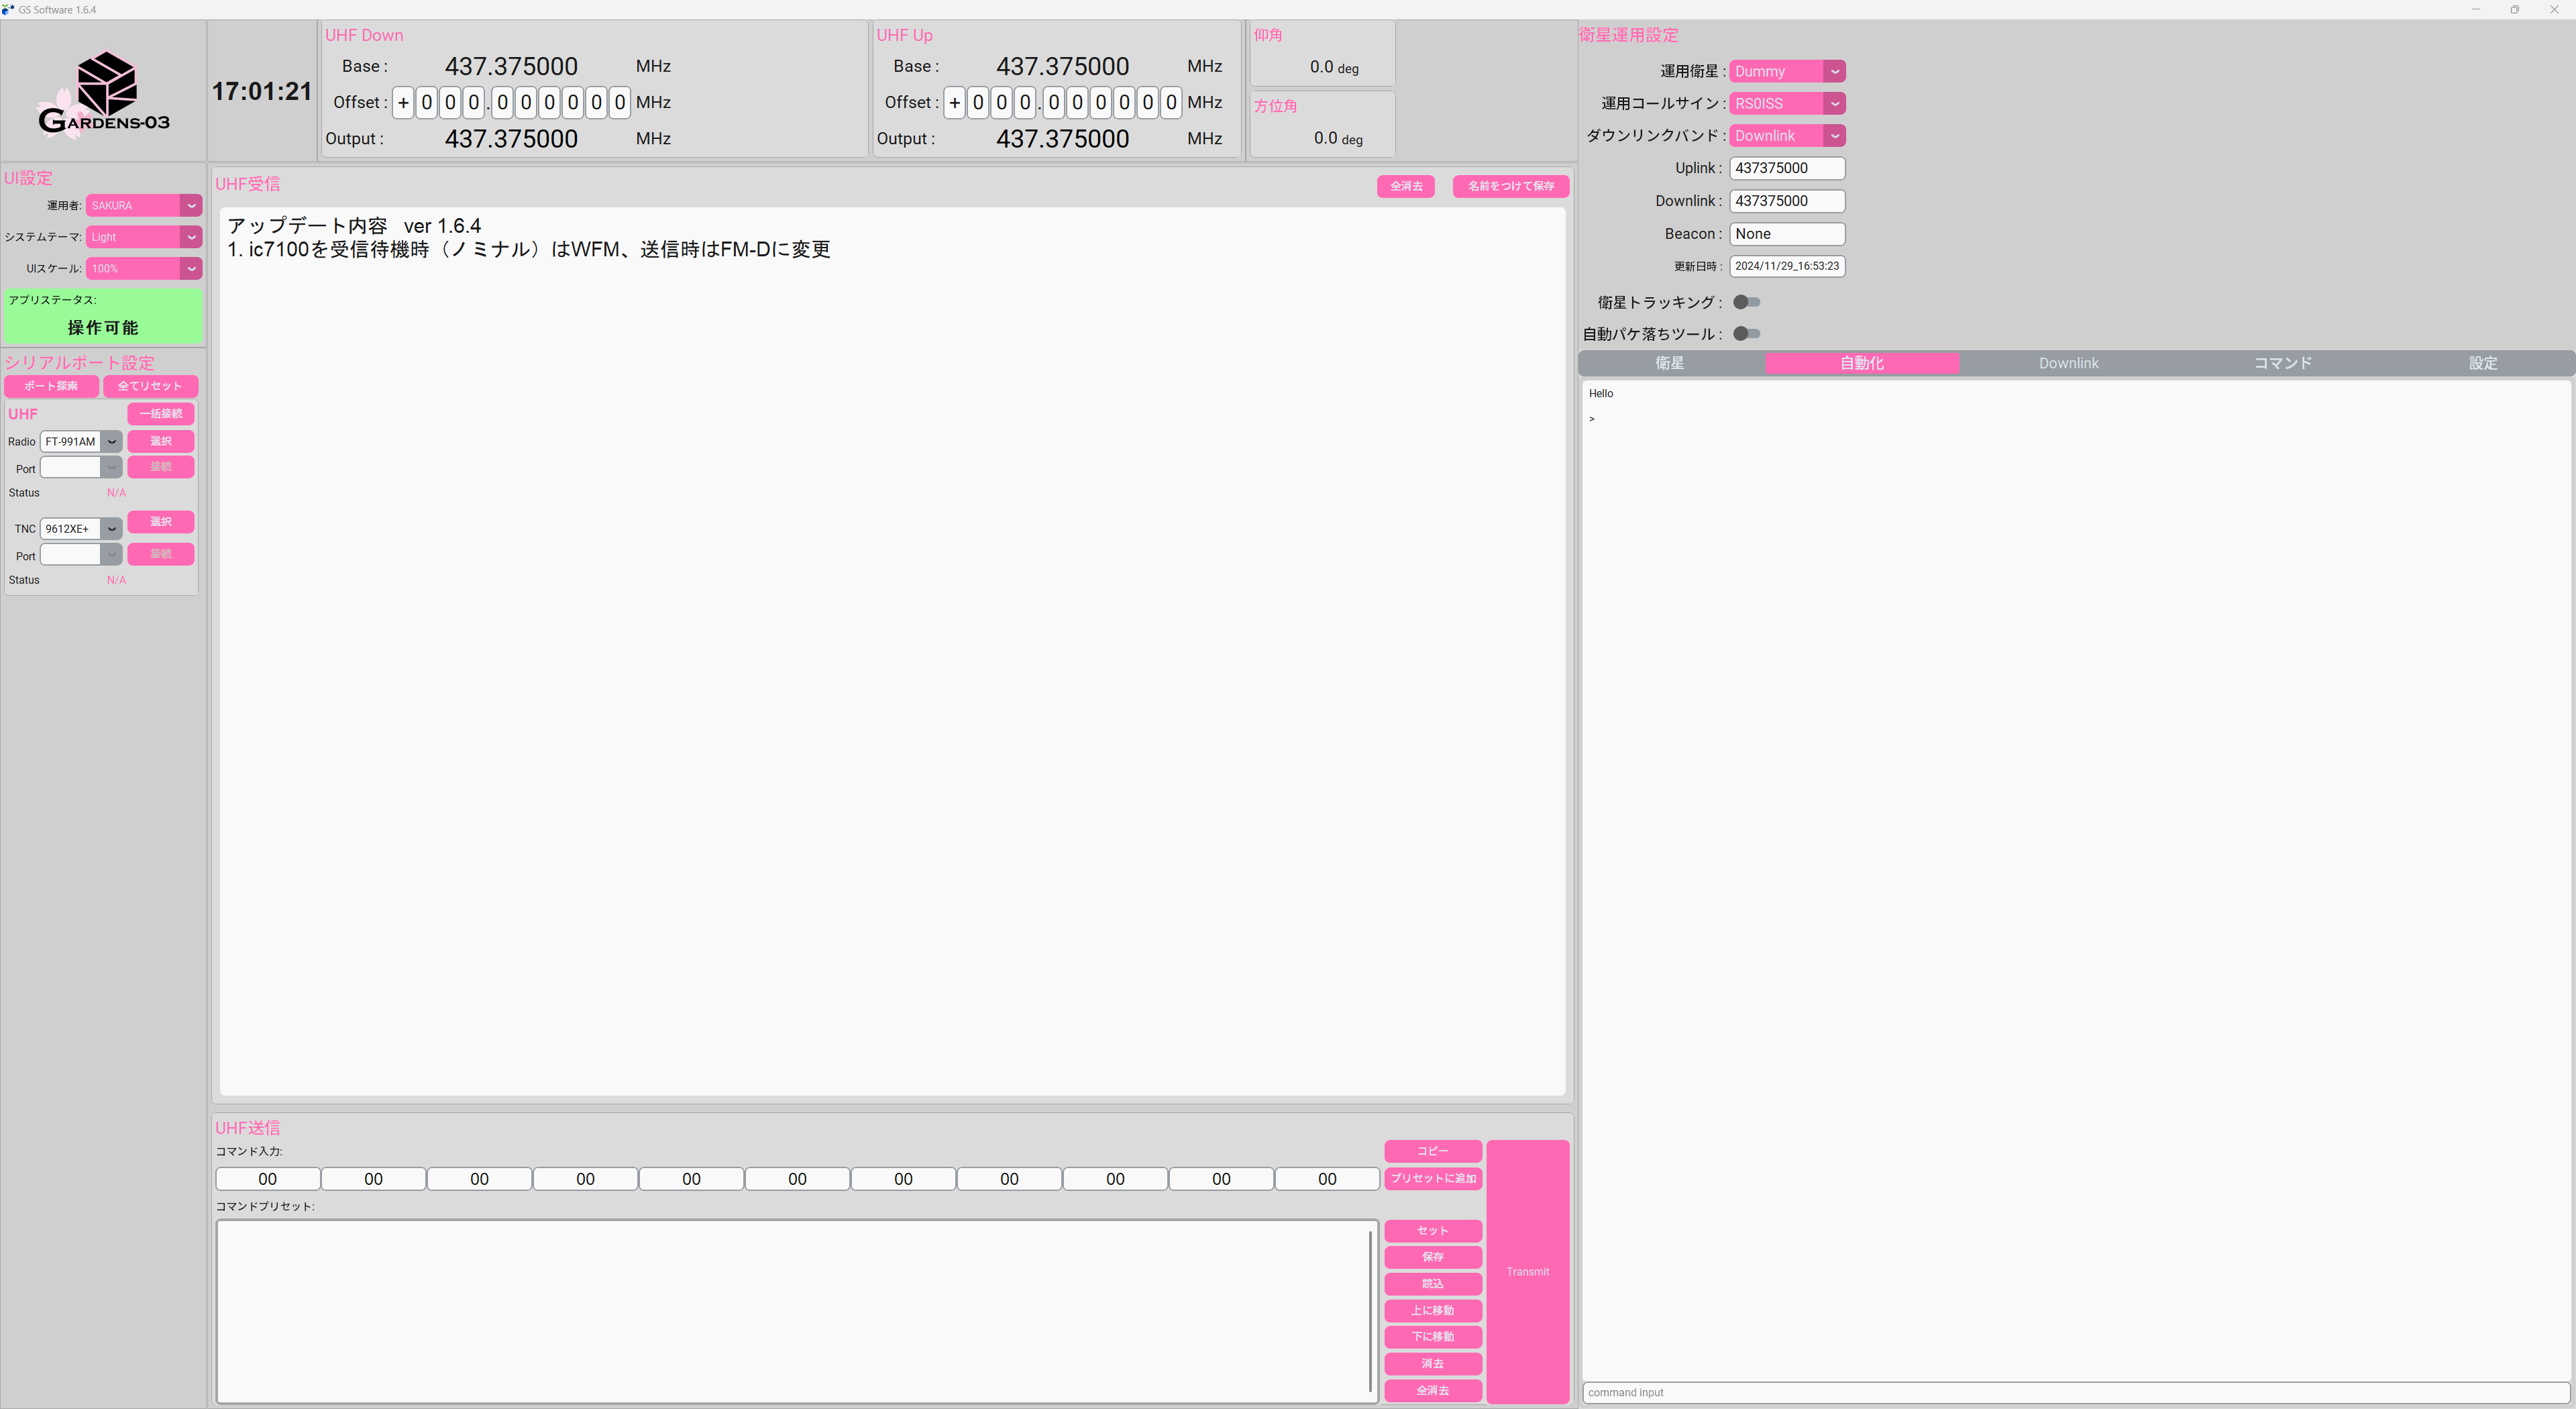
Task: Switch to the Downlink tab
Action: [x=2068, y=363]
